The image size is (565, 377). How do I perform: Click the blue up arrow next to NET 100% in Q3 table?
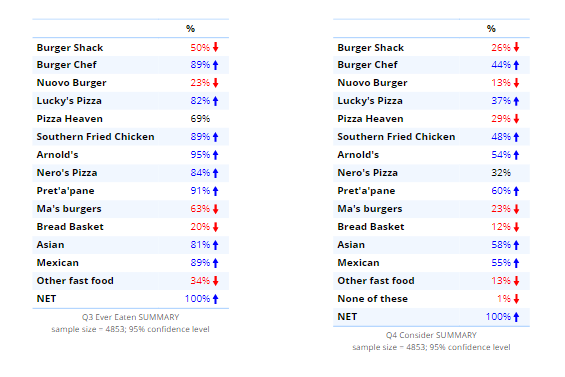coord(215,299)
